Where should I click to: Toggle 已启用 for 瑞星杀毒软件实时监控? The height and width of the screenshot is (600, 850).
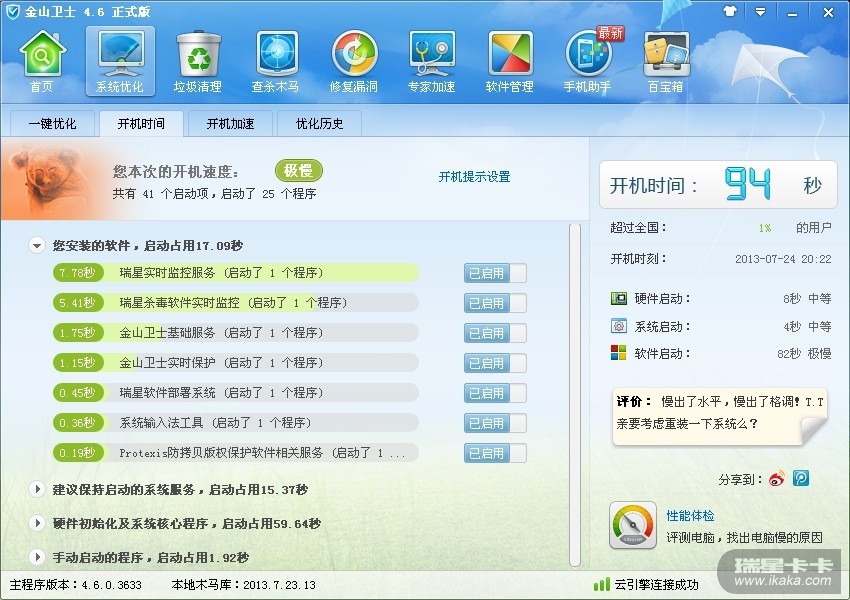tap(495, 303)
